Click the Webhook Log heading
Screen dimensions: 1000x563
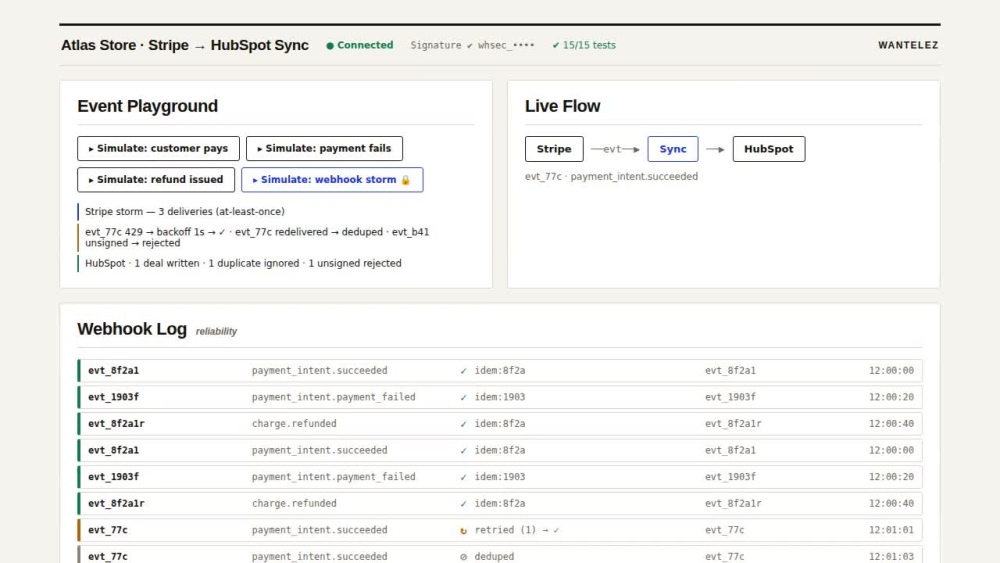[x=132, y=329]
